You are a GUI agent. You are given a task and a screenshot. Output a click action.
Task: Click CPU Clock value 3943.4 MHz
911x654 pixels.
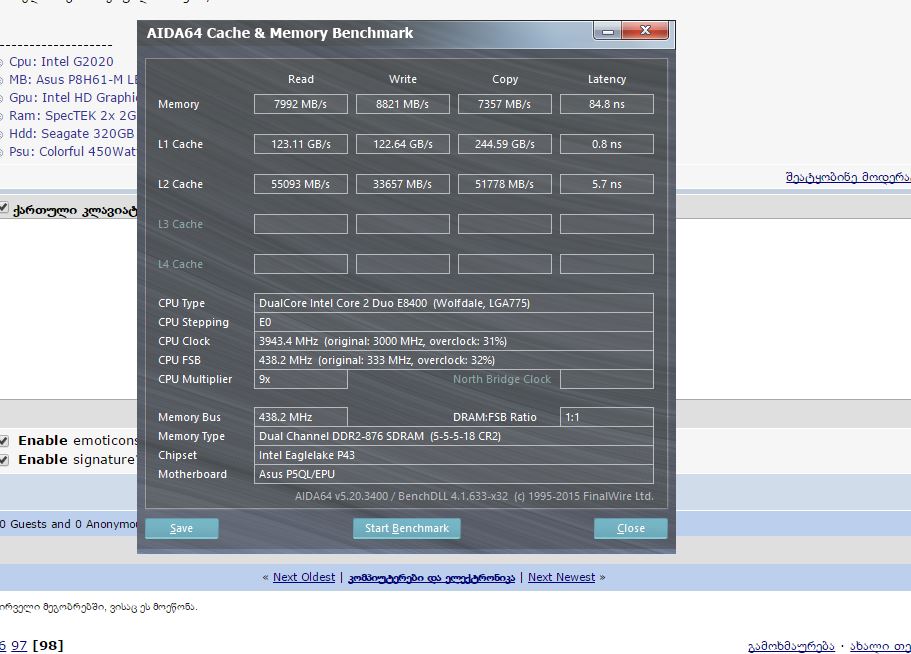[x=454, y=342]
